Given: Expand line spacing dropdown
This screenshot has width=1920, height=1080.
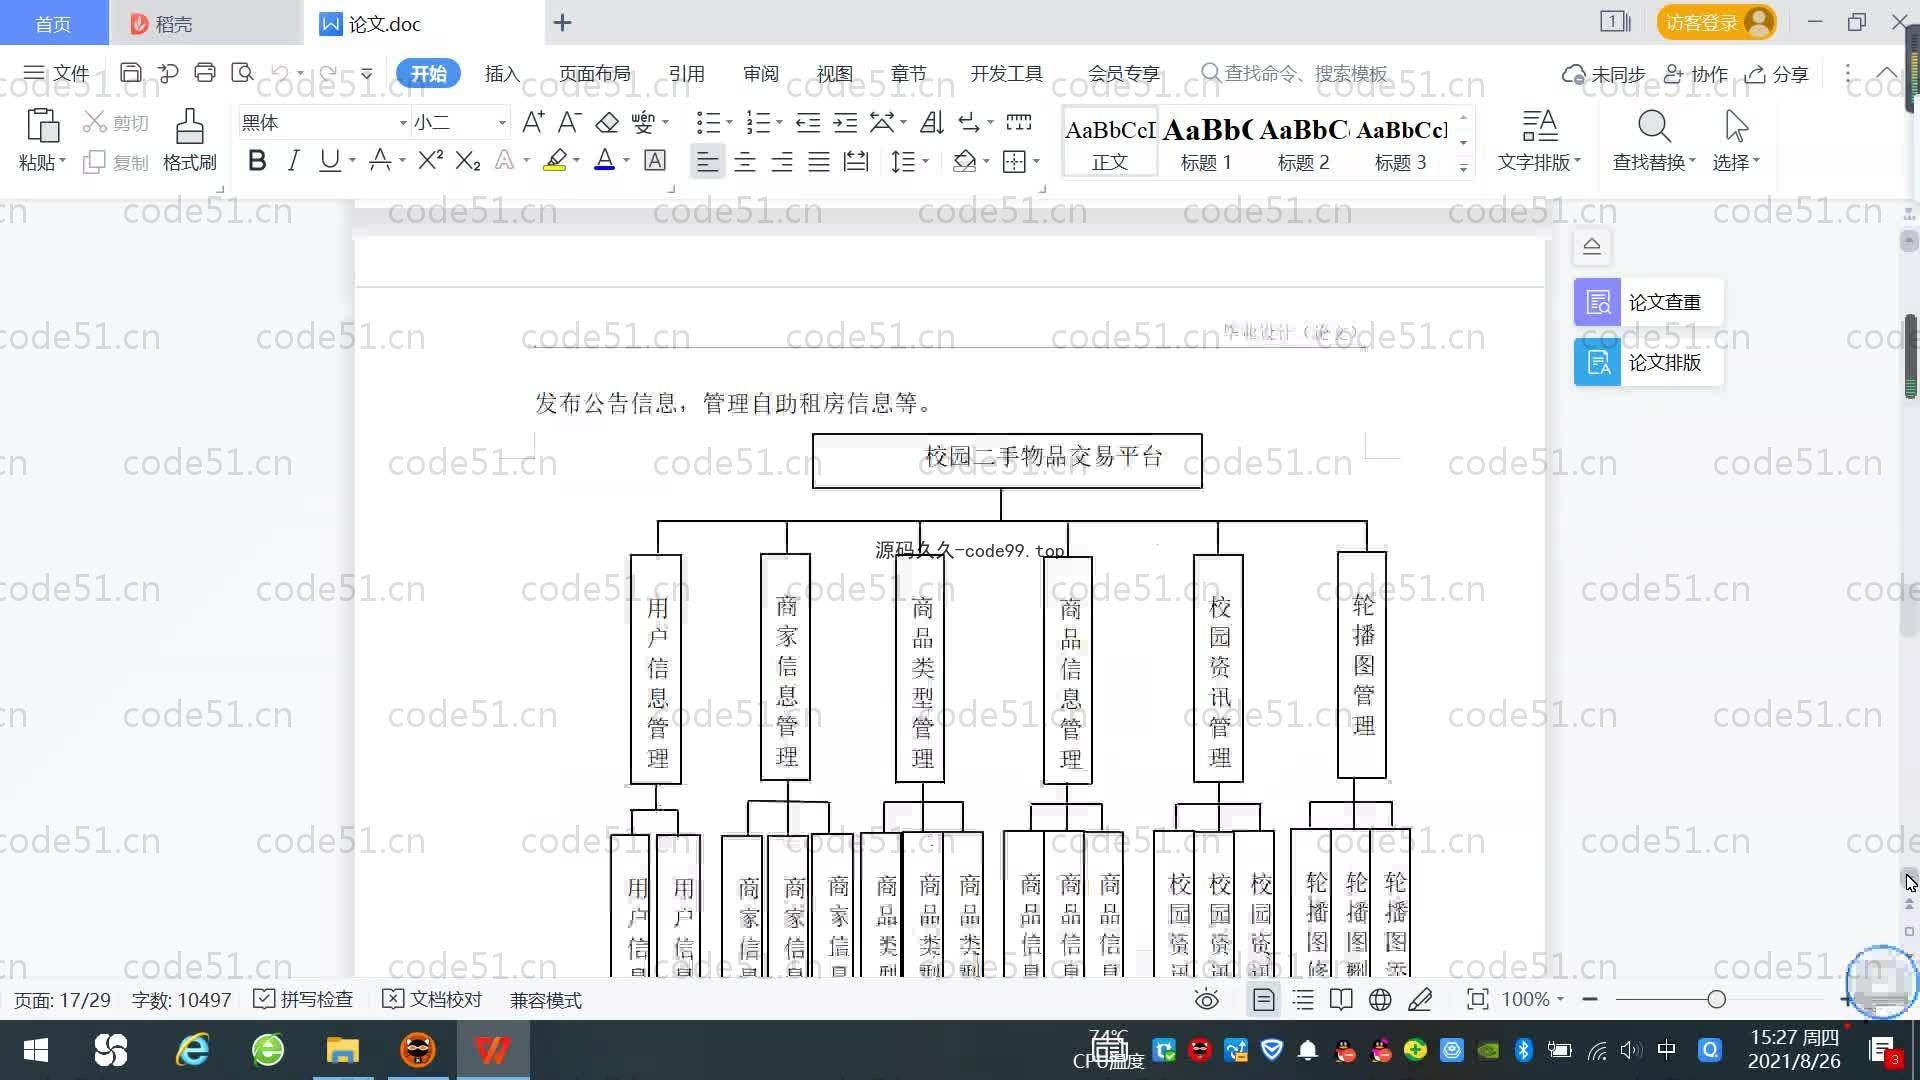Looking at the screenshot, I should click(x=925, y=161).
